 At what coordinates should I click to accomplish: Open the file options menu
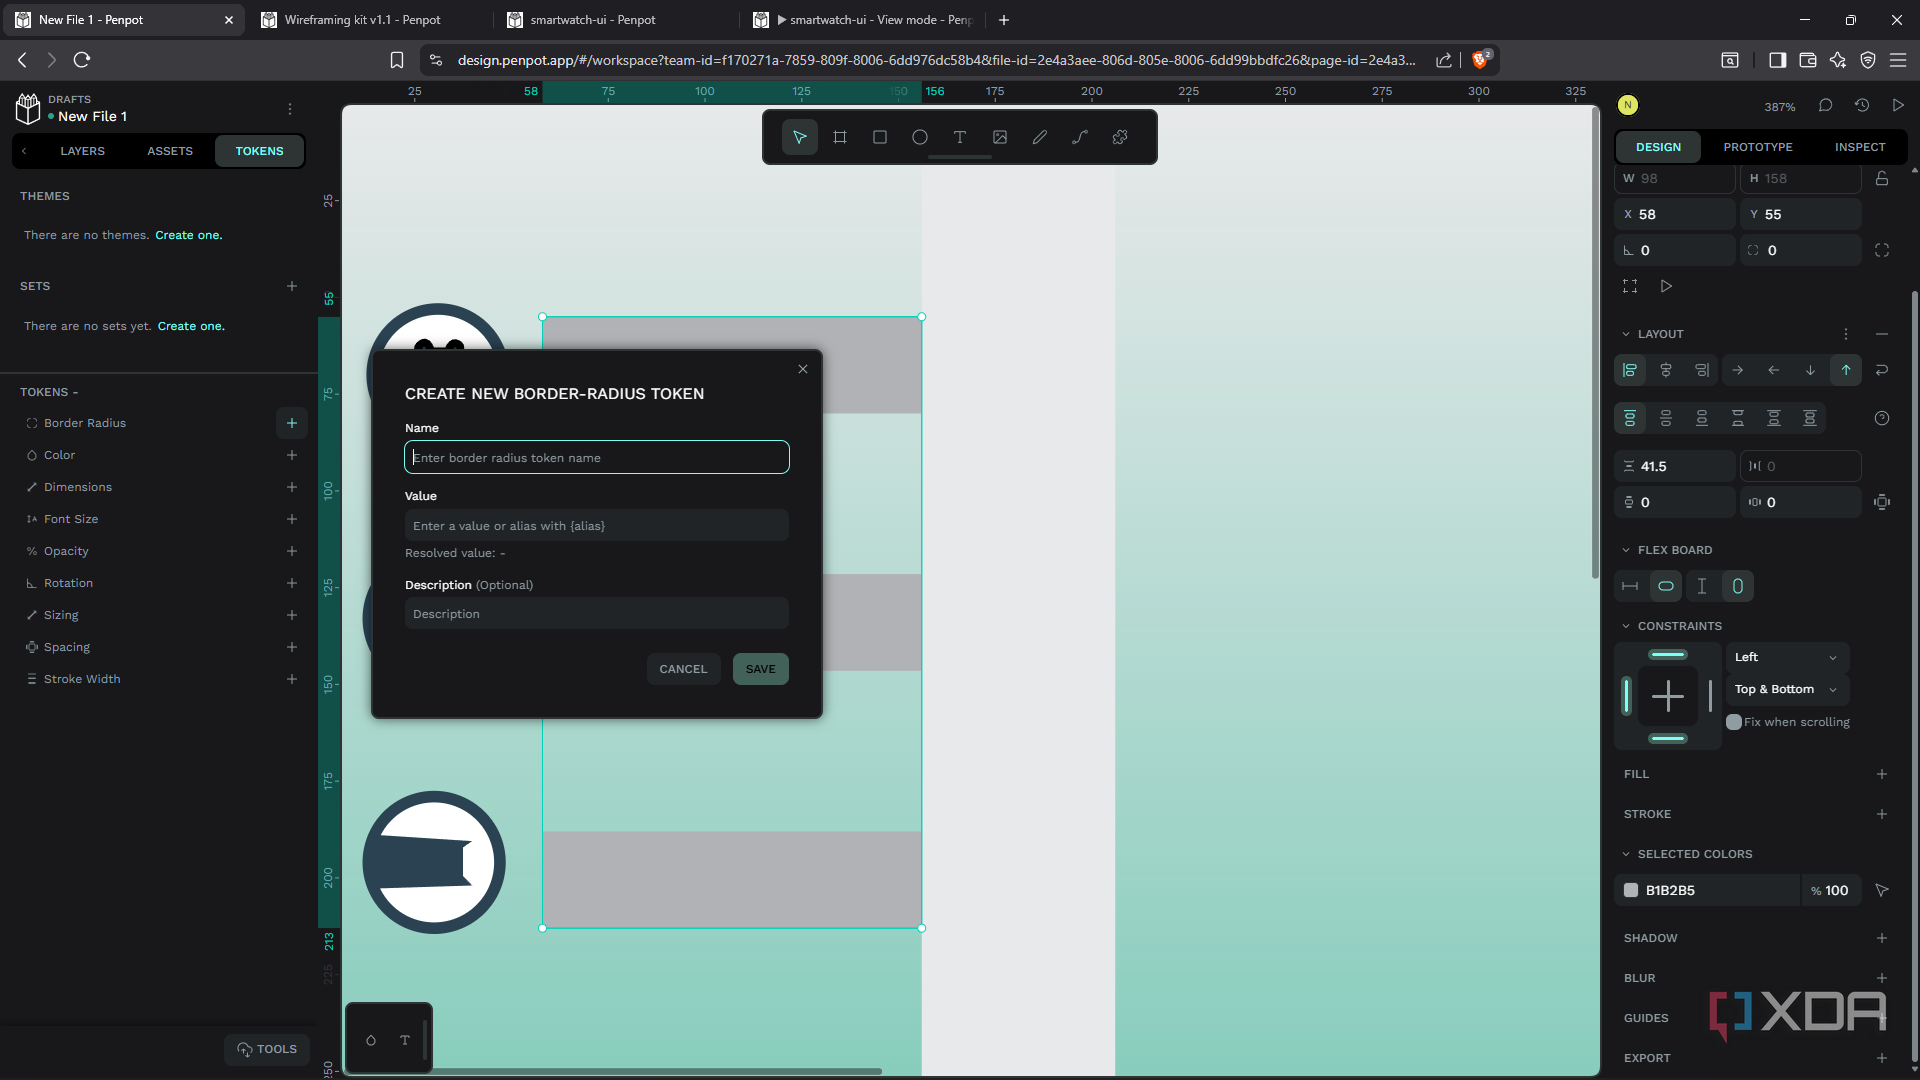pyautogui.click(x=290, y=108)
